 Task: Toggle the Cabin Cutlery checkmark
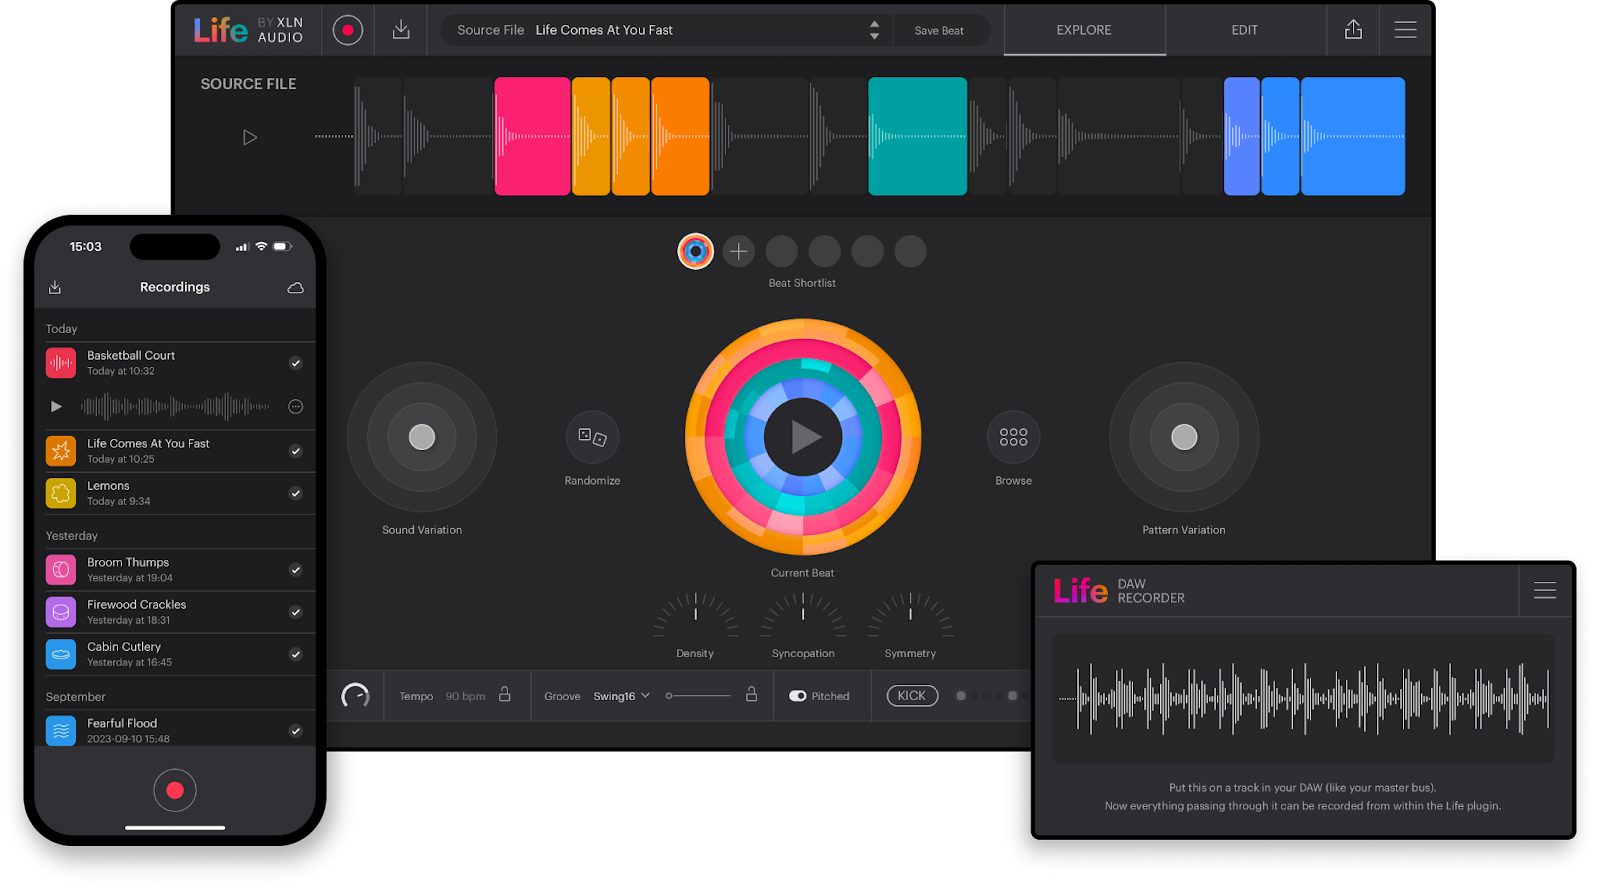tap(295, 654)
